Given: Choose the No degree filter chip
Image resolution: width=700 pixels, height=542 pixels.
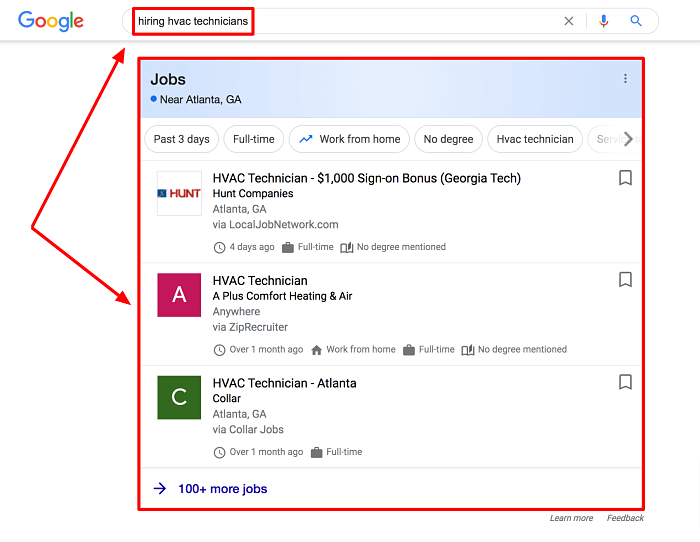Looking at the screenshot, I should pyautogui.click(x=449, y=139).
